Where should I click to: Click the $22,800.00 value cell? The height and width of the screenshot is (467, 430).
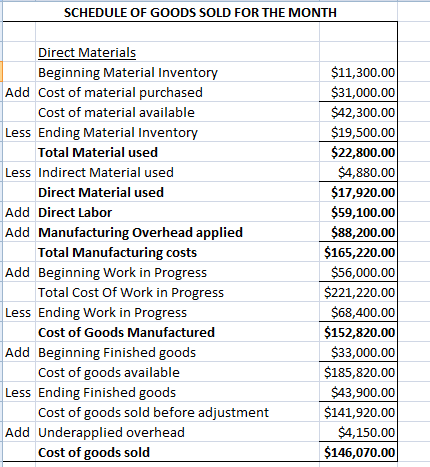click(358, 152)
